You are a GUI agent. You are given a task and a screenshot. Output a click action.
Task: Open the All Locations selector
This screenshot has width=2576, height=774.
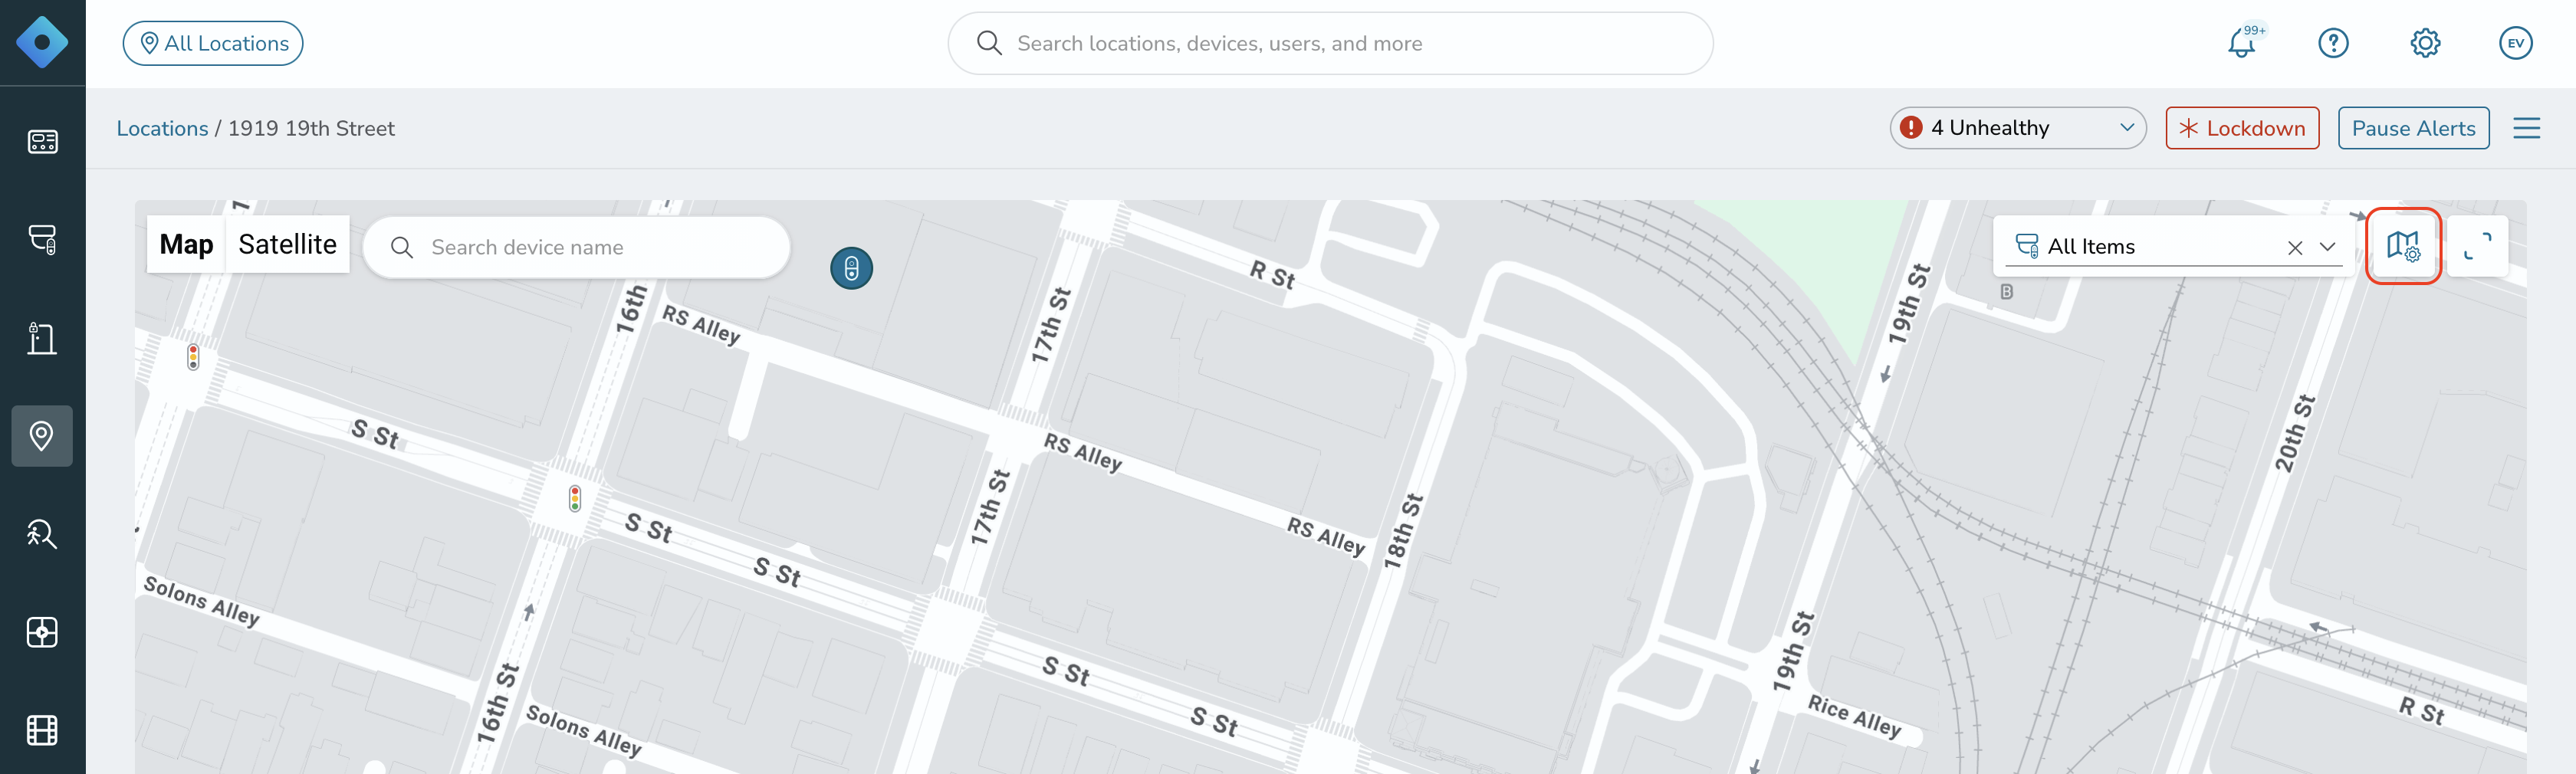click(x=213, y=43)
